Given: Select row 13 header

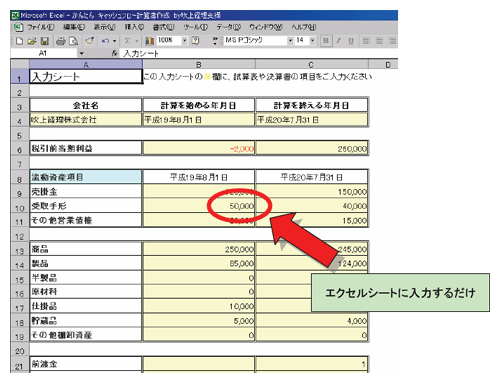Looking at the screenshot, I should click(19, 249).
